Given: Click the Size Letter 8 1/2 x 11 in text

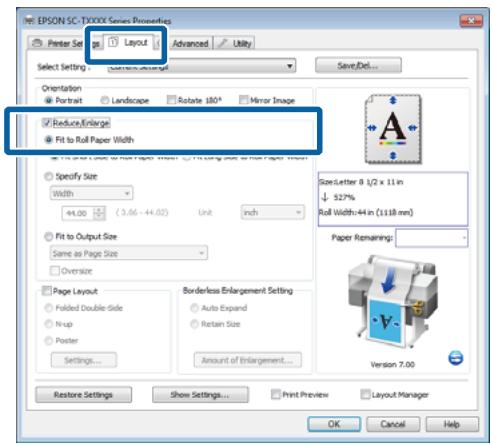Looking at the screenshot, I should [361, 182].
